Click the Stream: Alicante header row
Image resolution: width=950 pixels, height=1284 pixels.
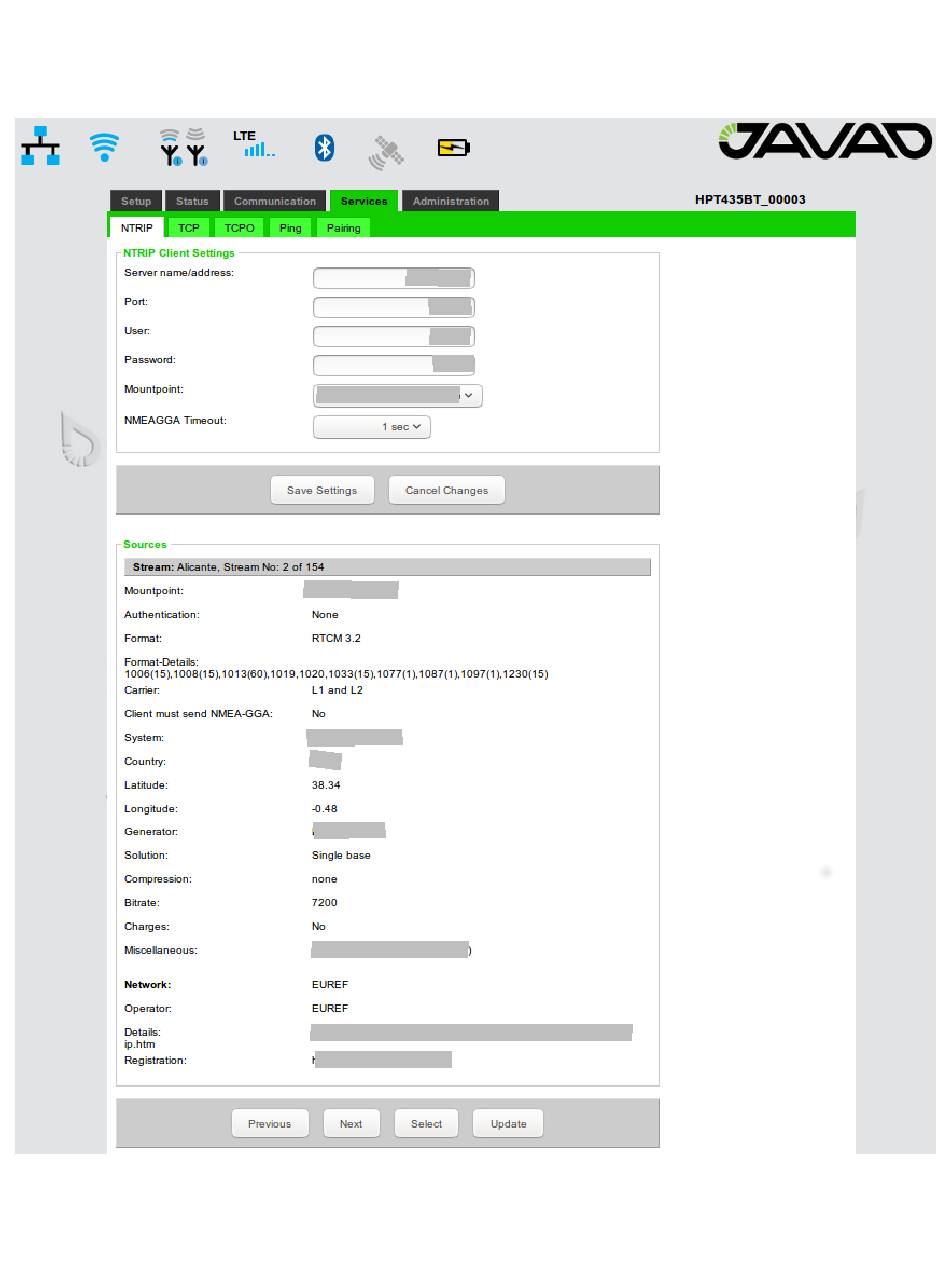[387, 567]
